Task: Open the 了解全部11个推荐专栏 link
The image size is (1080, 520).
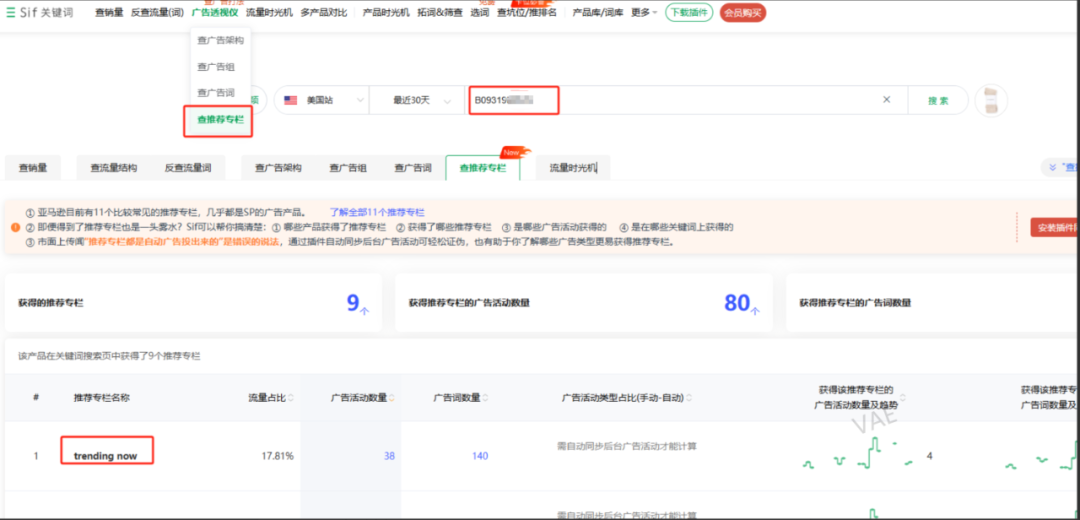Action: pos(377,212)
